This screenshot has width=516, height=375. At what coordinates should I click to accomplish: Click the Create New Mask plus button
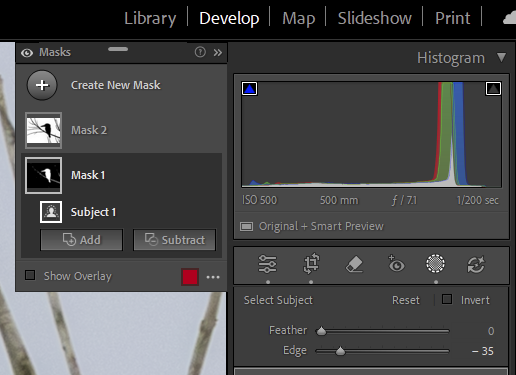click(x=42, y=85)
